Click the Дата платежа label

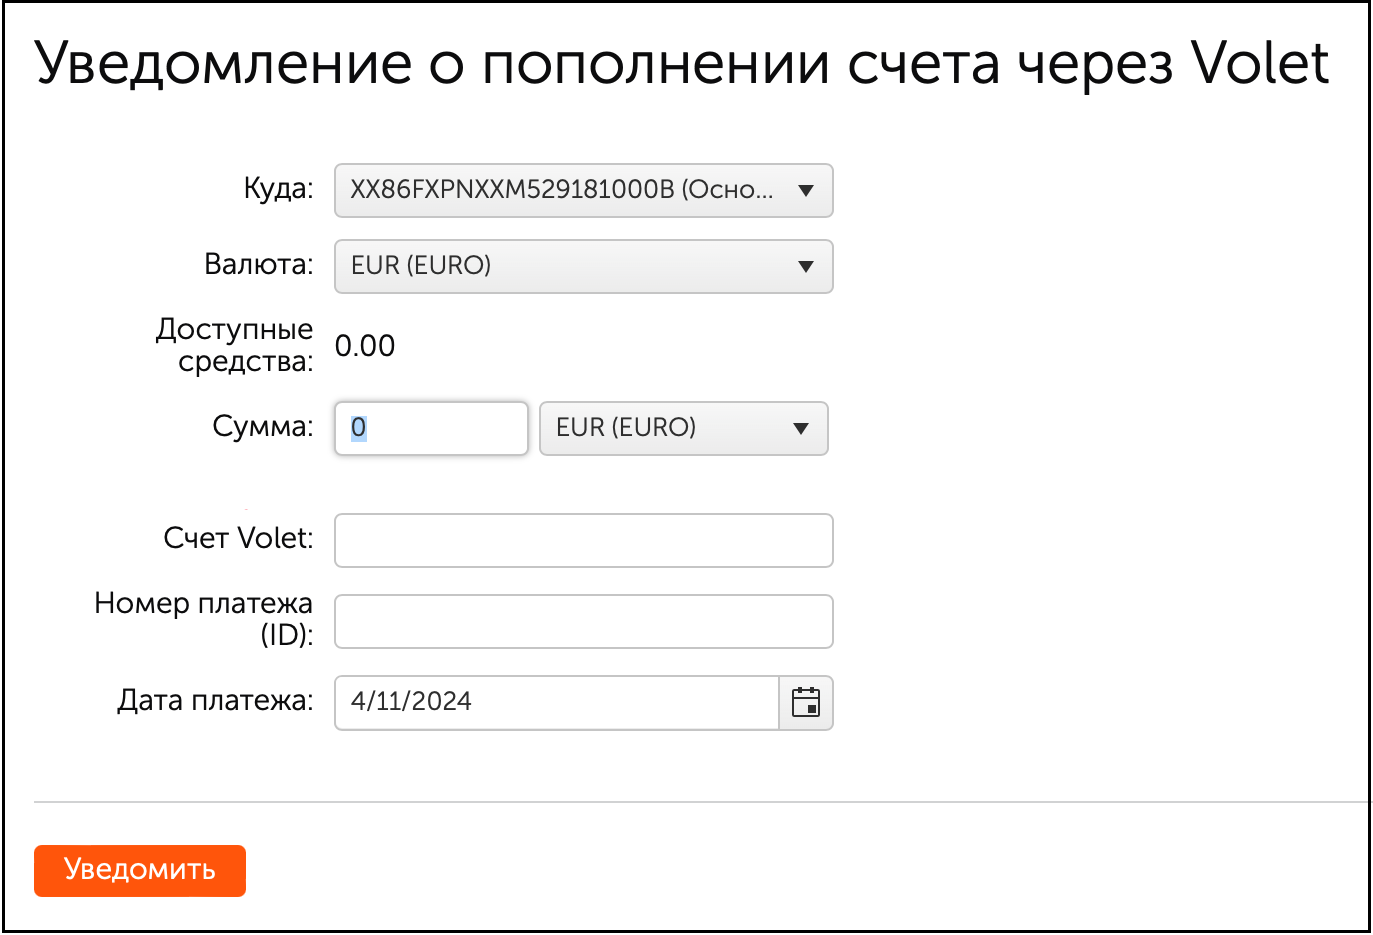[215, 700]
